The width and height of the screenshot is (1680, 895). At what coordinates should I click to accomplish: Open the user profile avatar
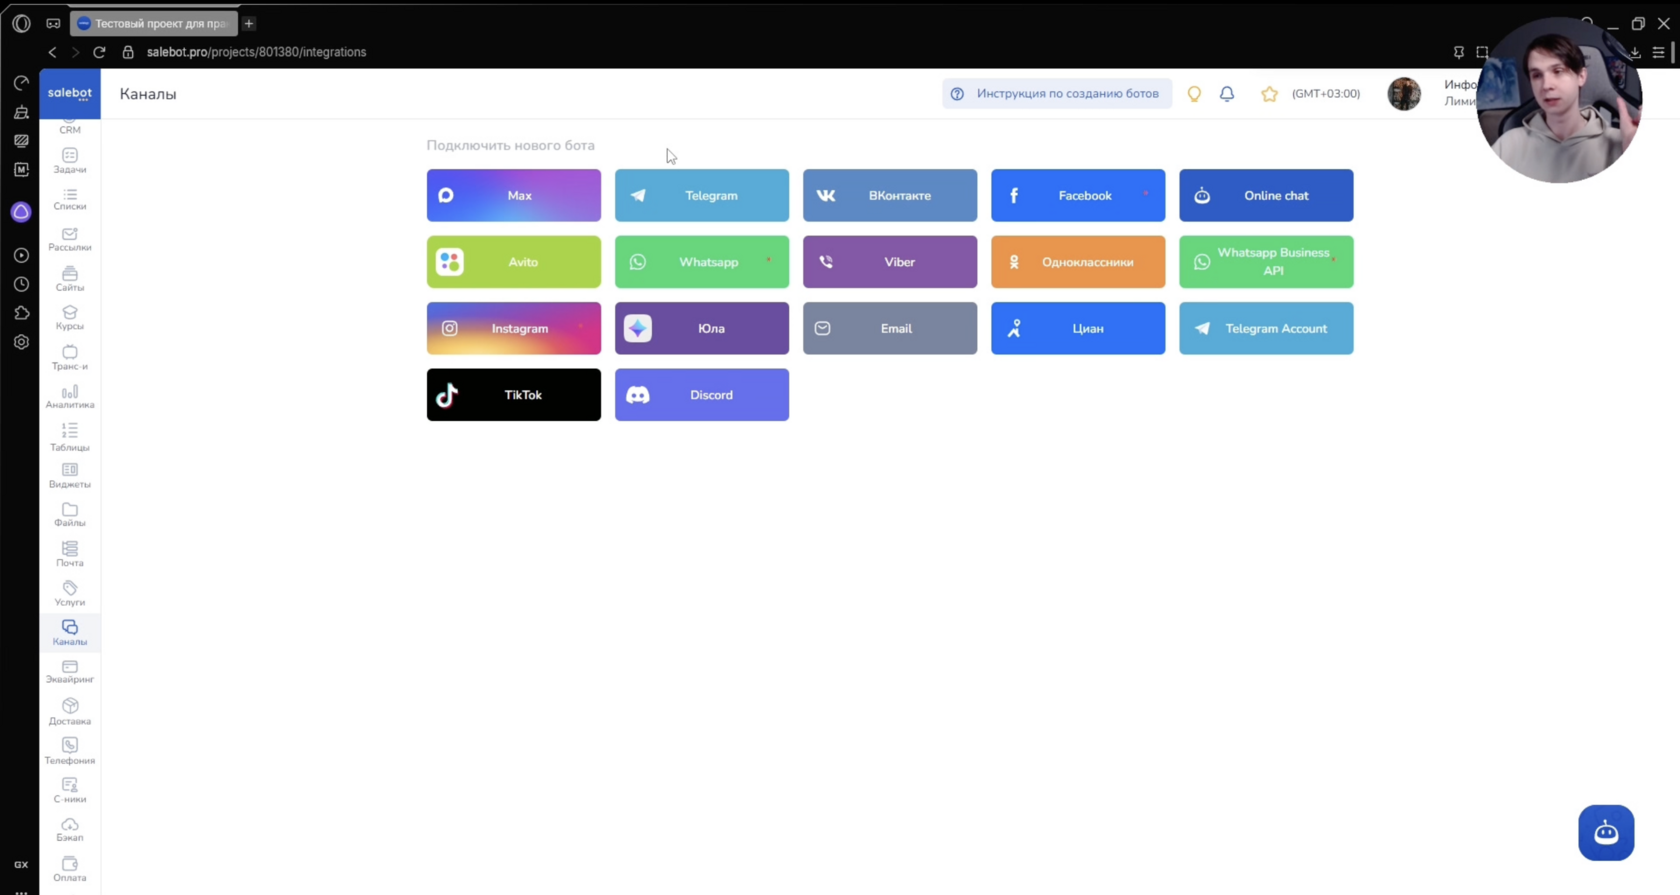1404,94
